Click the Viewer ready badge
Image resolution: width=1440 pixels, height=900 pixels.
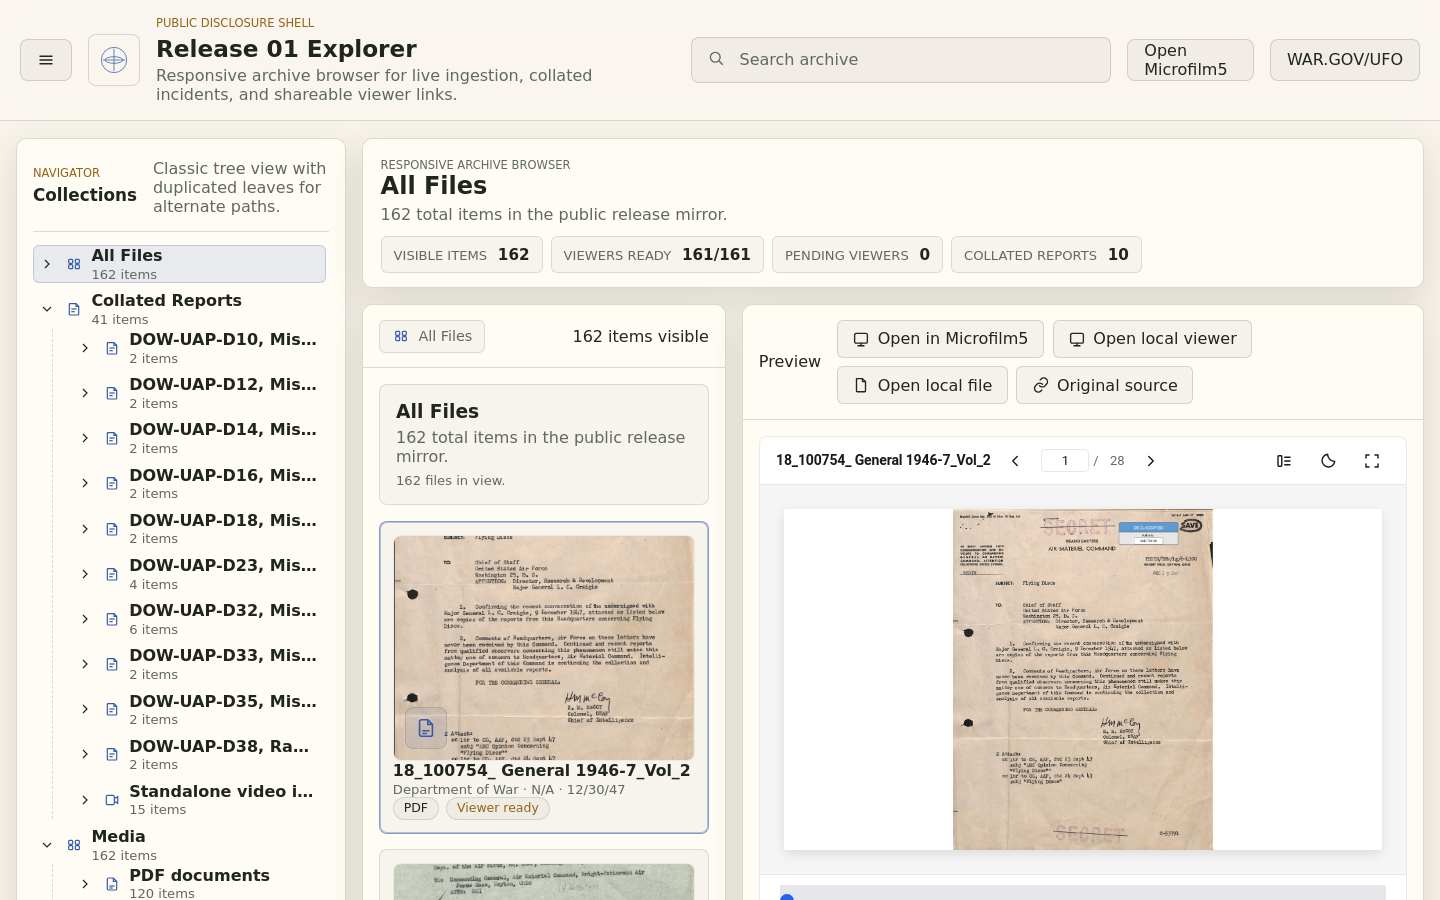coord(498,808)
